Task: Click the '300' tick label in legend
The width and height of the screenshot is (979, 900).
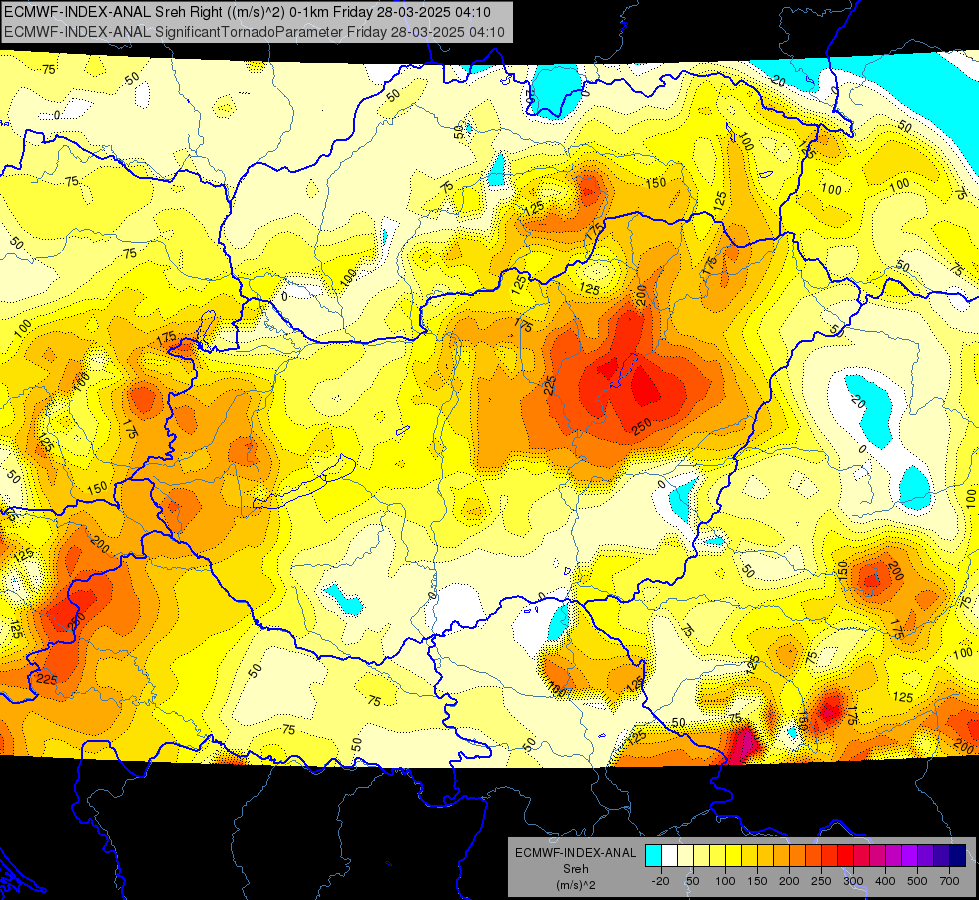Action: [x=853, y=881]
